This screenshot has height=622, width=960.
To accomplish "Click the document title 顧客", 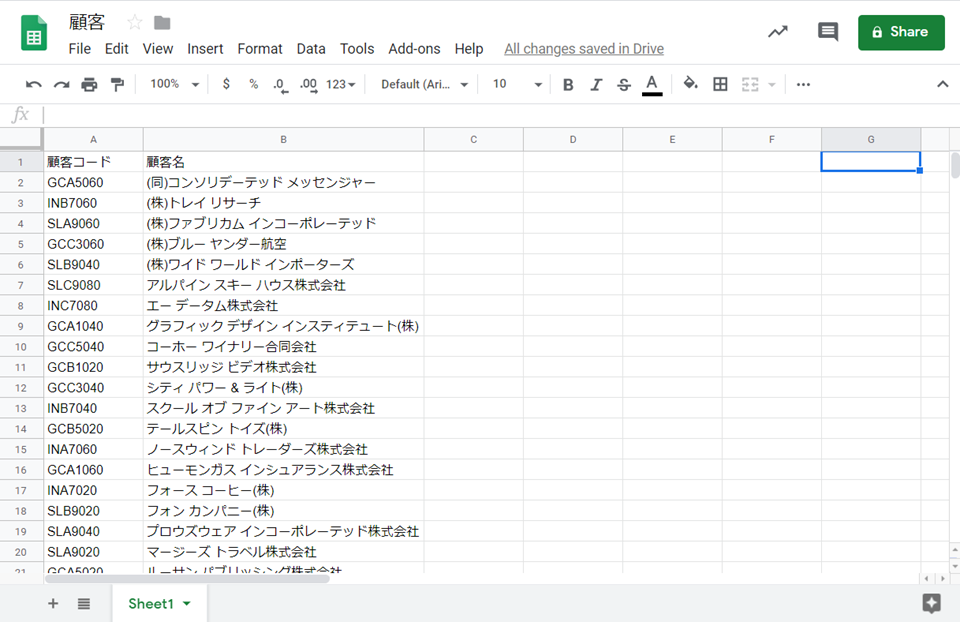I will 86,23.
